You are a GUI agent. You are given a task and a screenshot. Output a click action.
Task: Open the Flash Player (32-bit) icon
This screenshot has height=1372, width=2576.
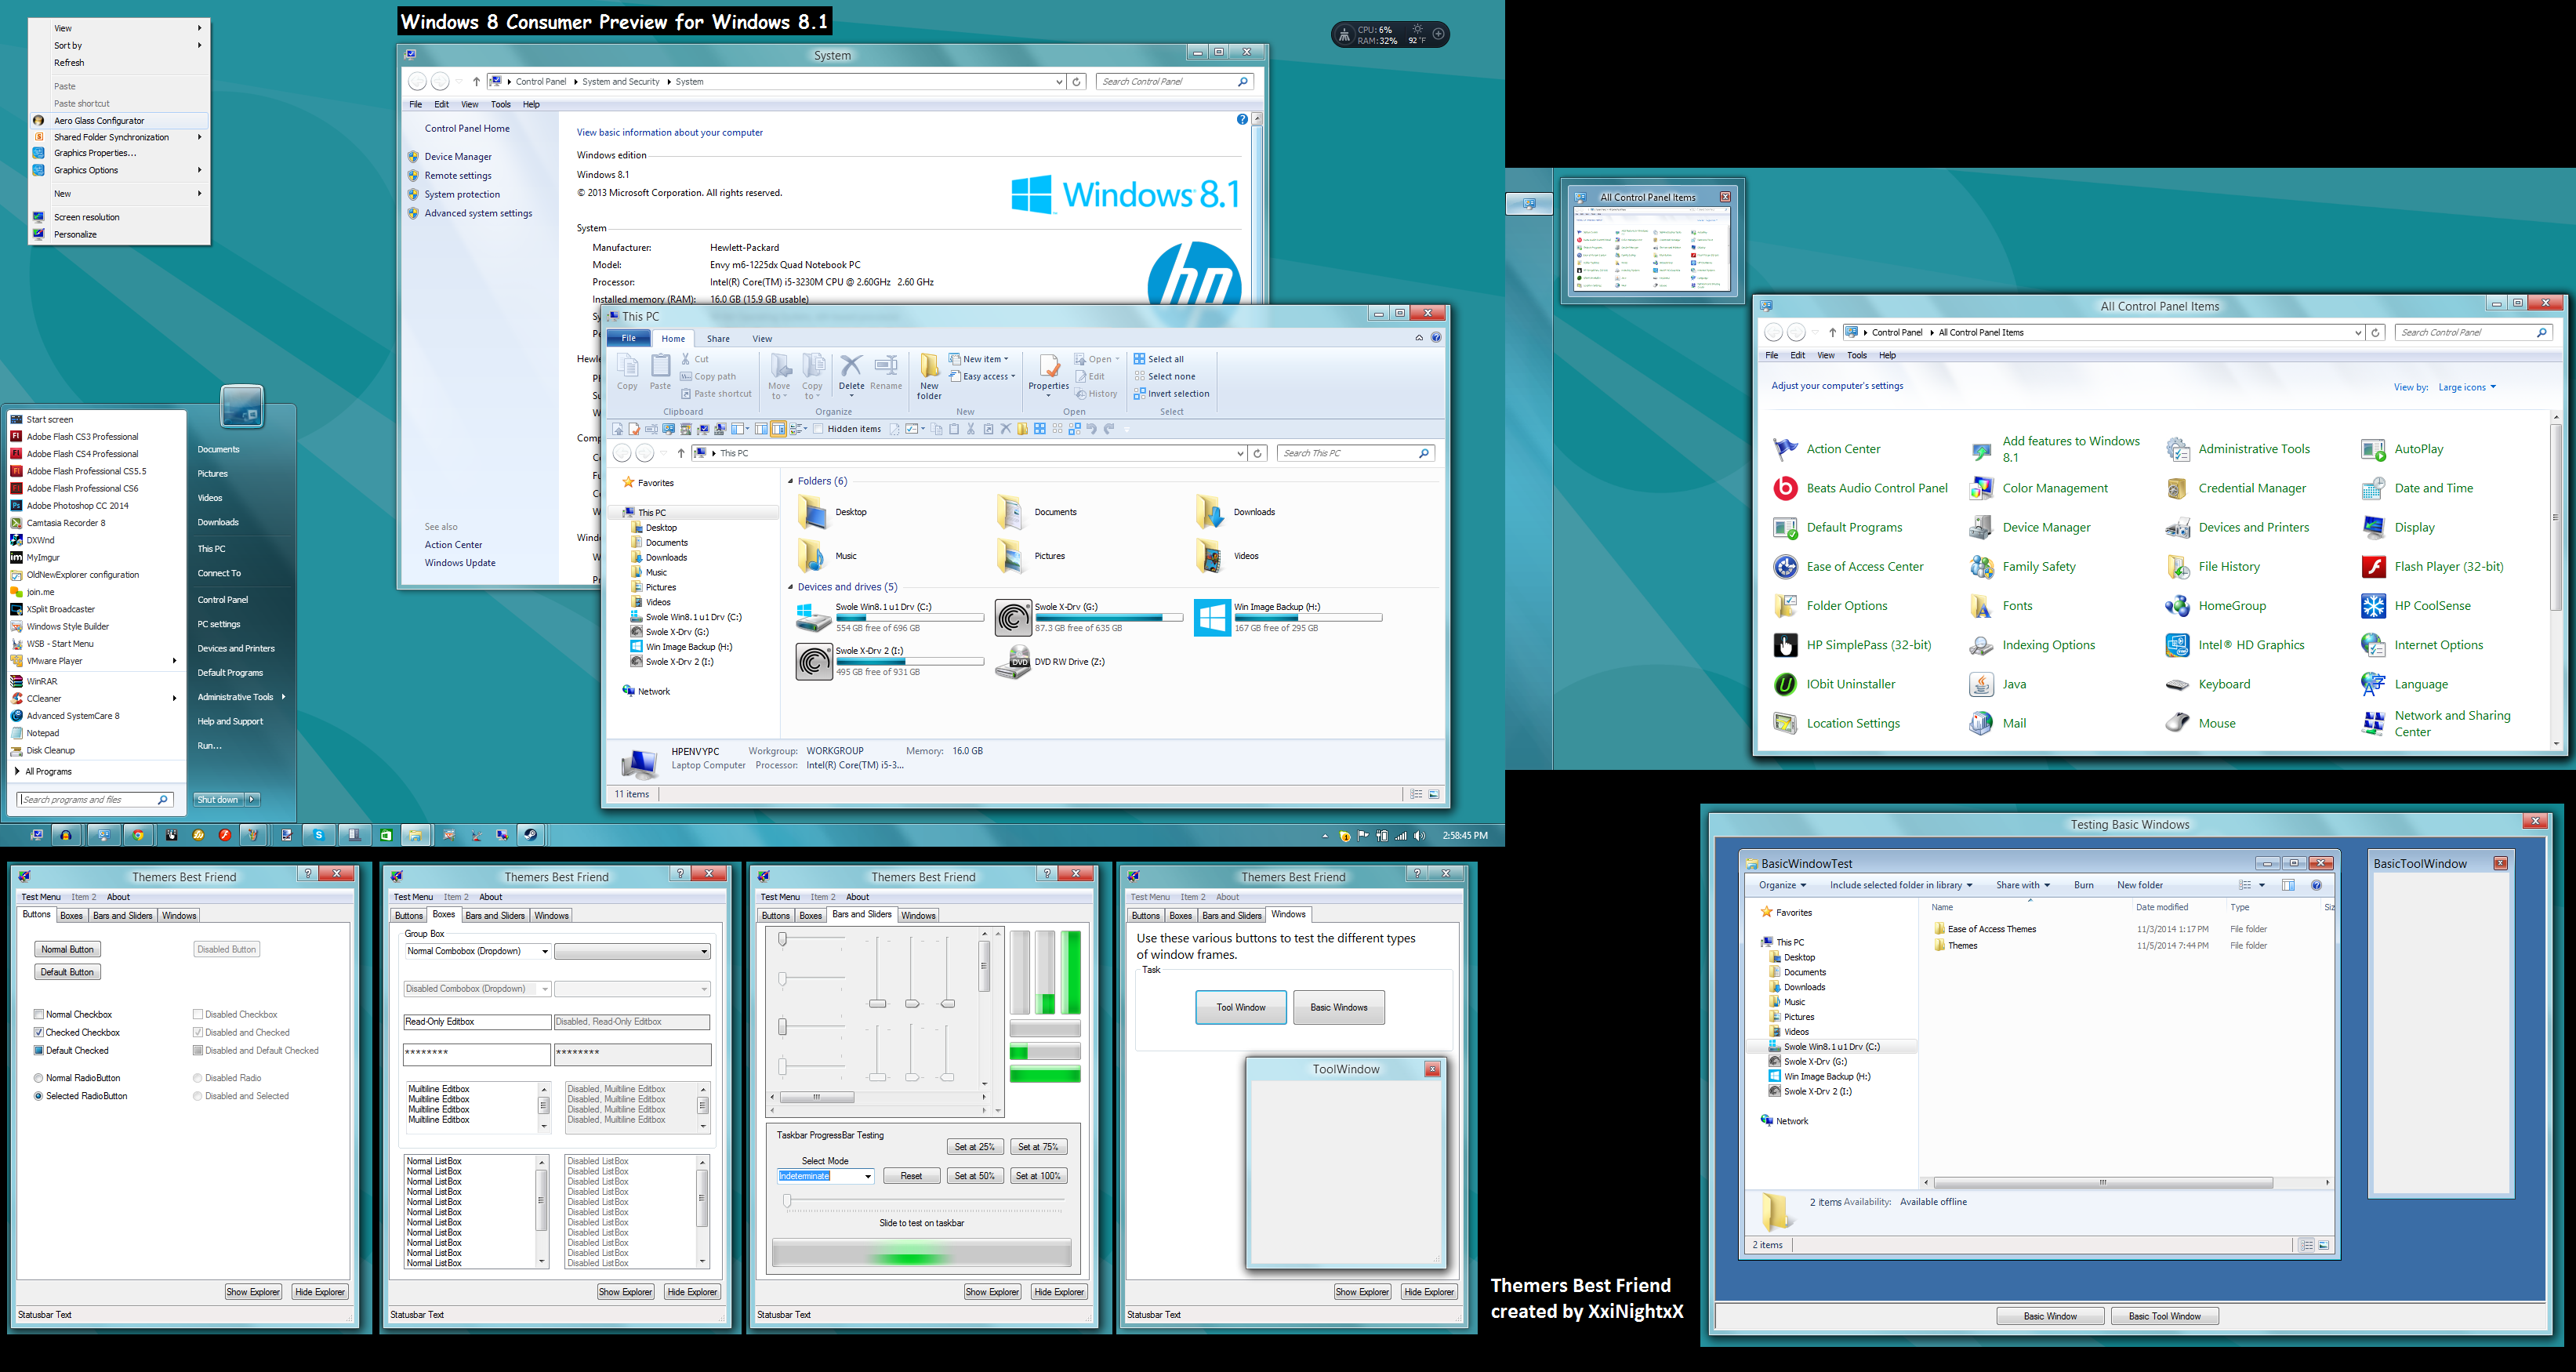[2373, 567]
